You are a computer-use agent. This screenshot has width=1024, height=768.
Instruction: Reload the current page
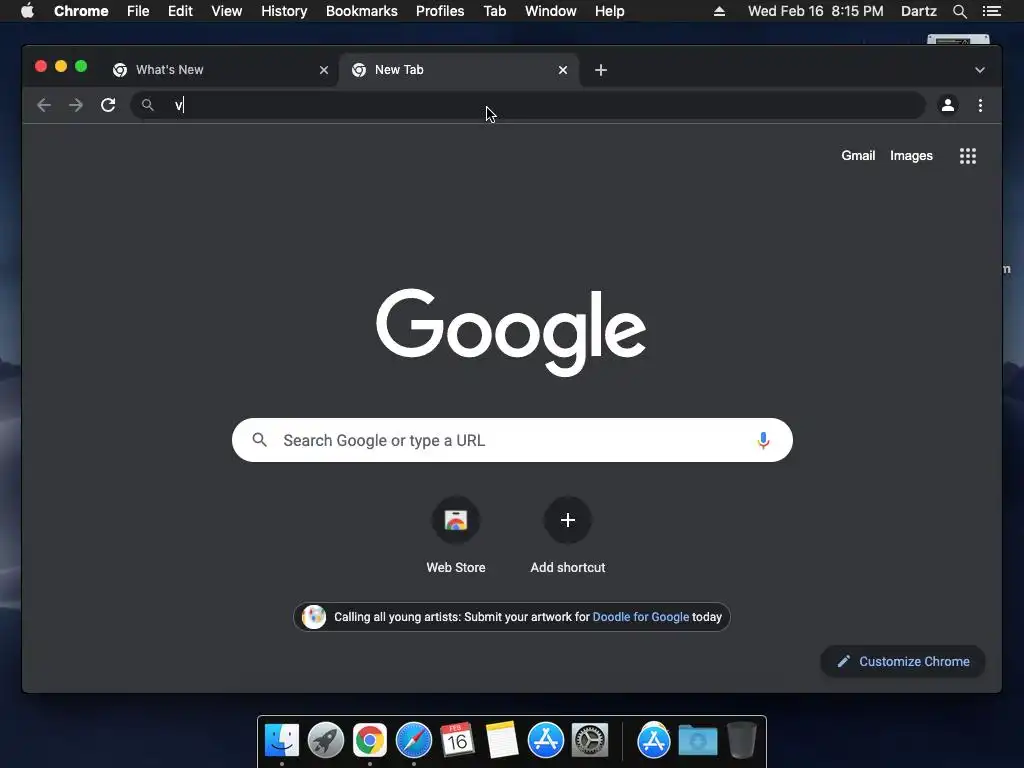click(x=108, y=105)
